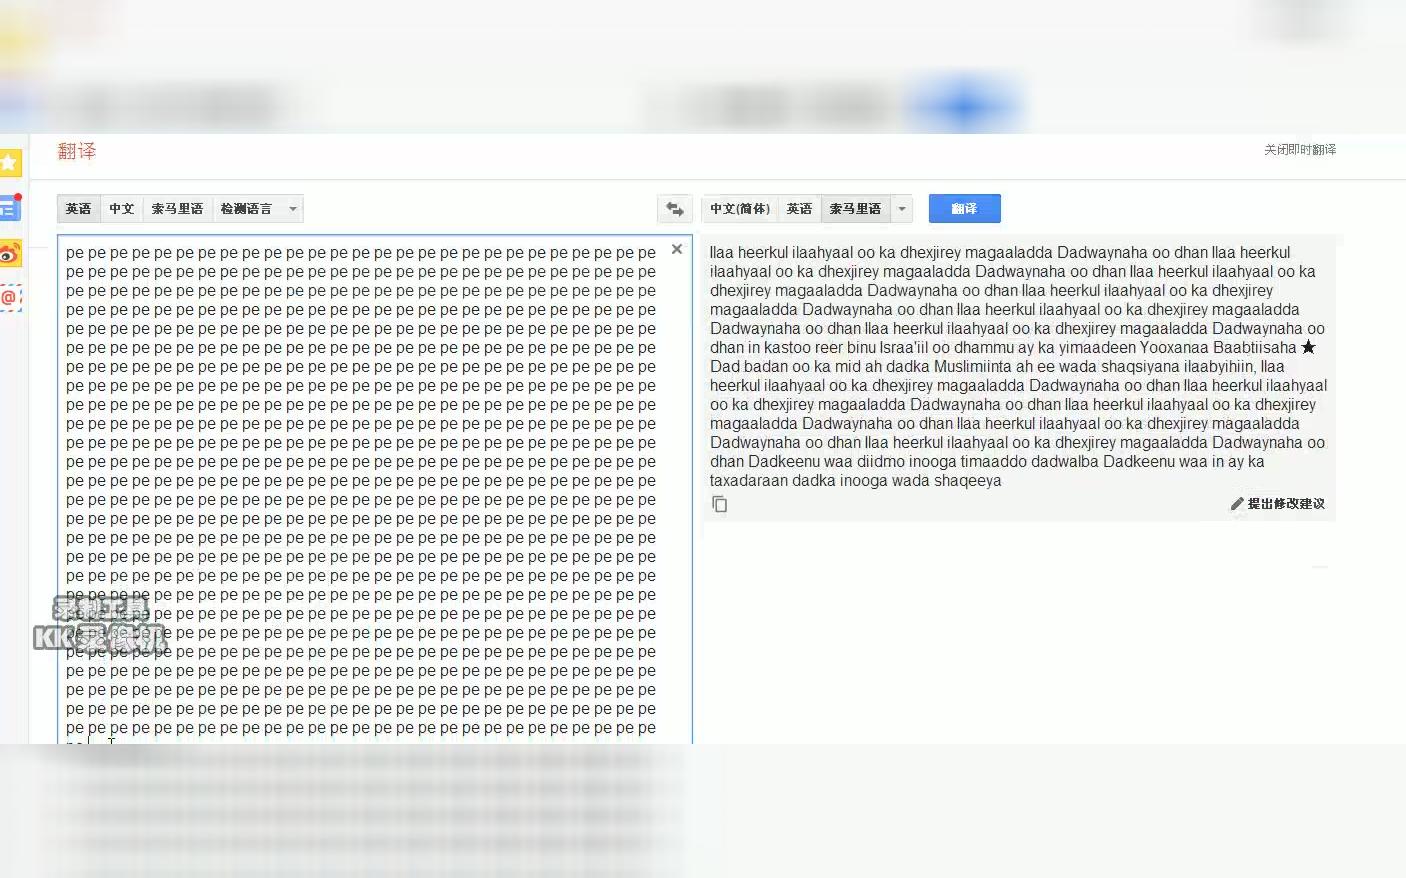Select 英语 as the source language
Image resolution: width=1406 pixels, height=878 pixels.
tap(79, 209)
